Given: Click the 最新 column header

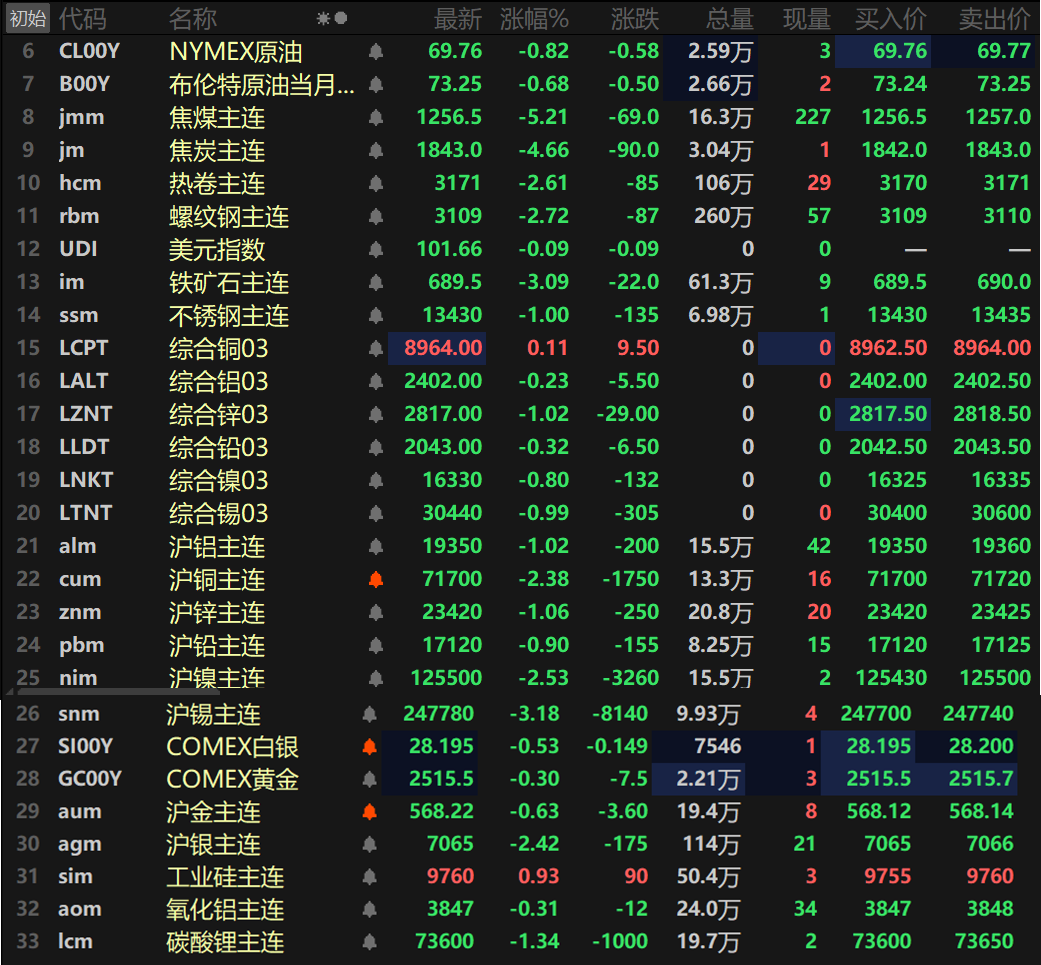Looking at the screenshot, I should coord(457,18).
